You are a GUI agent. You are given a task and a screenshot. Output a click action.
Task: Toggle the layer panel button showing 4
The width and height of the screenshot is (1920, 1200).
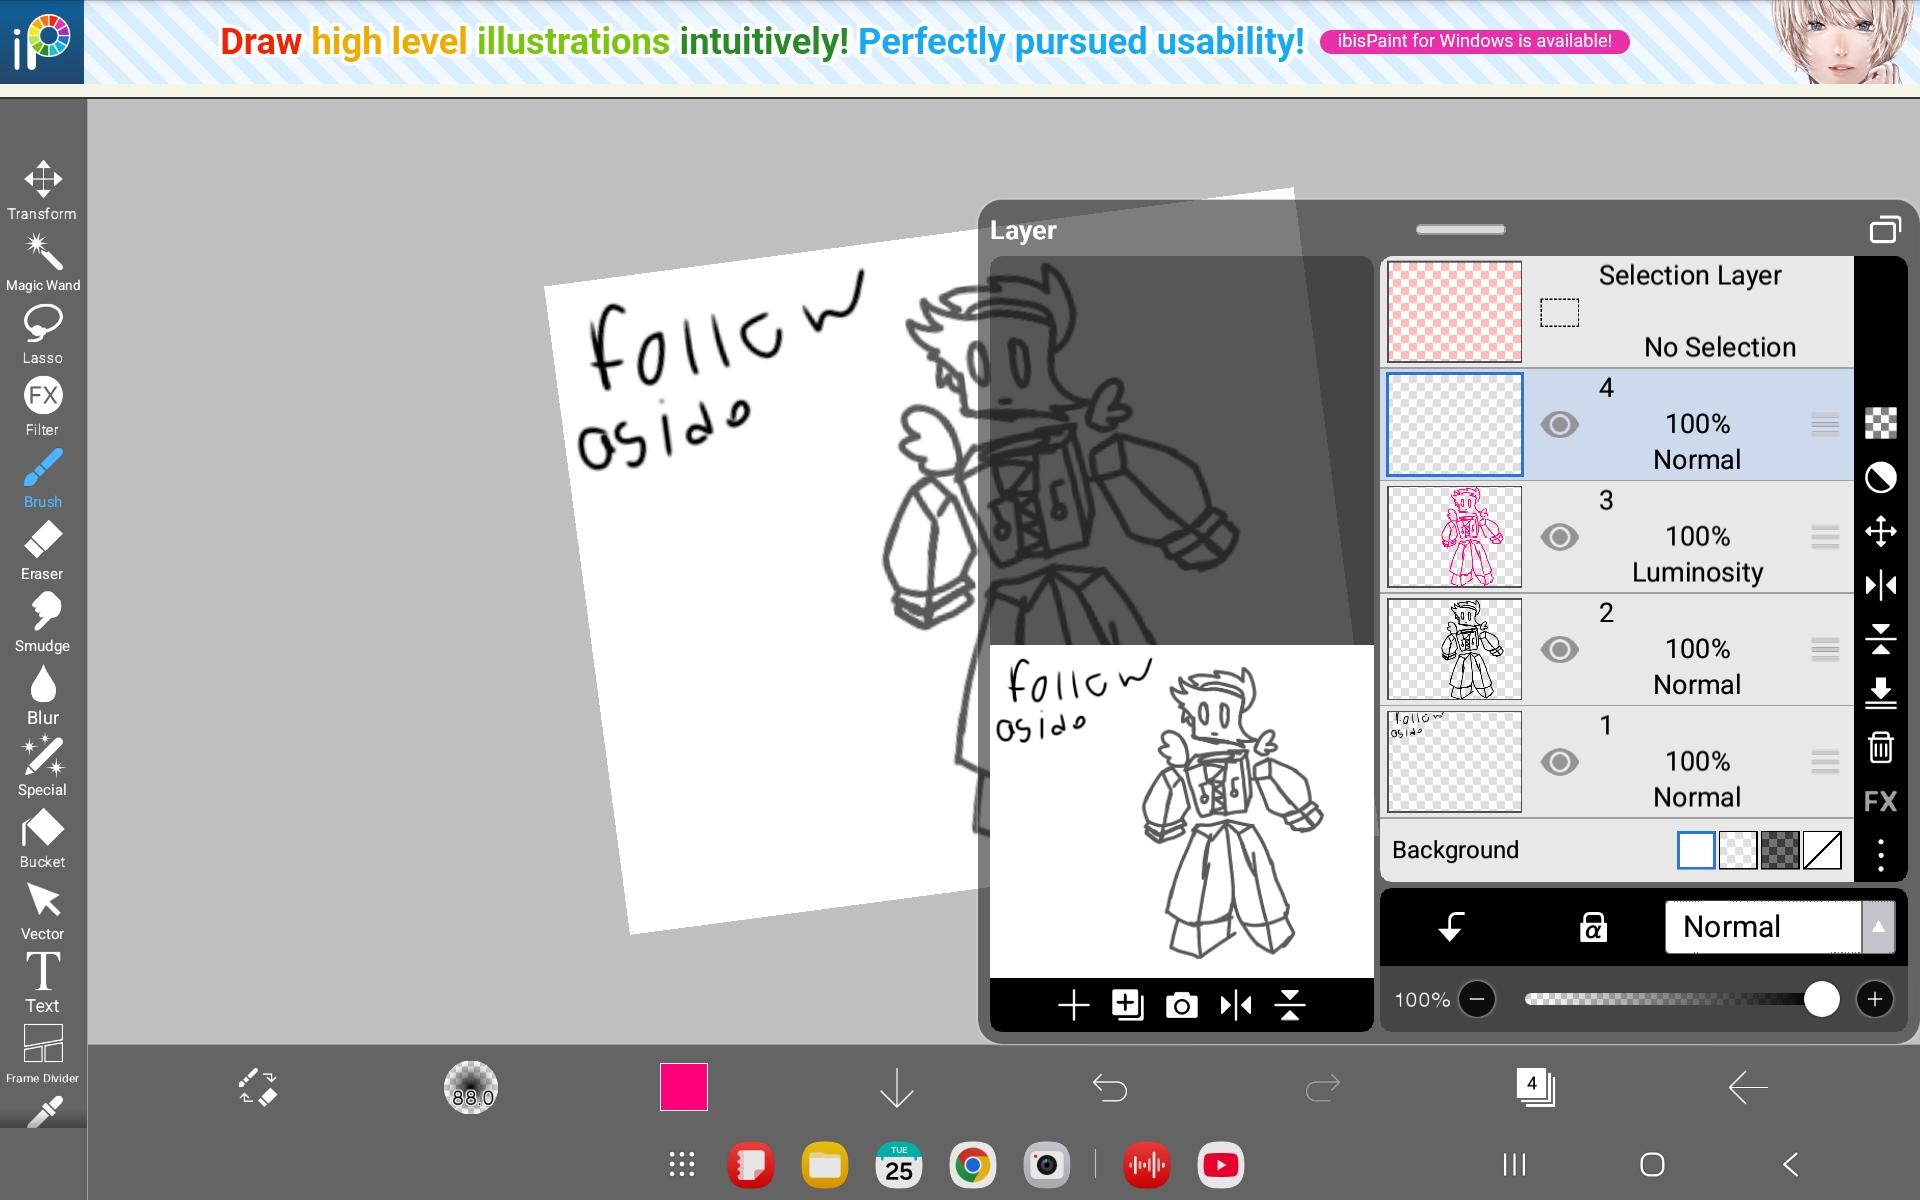[1535, 1087]
